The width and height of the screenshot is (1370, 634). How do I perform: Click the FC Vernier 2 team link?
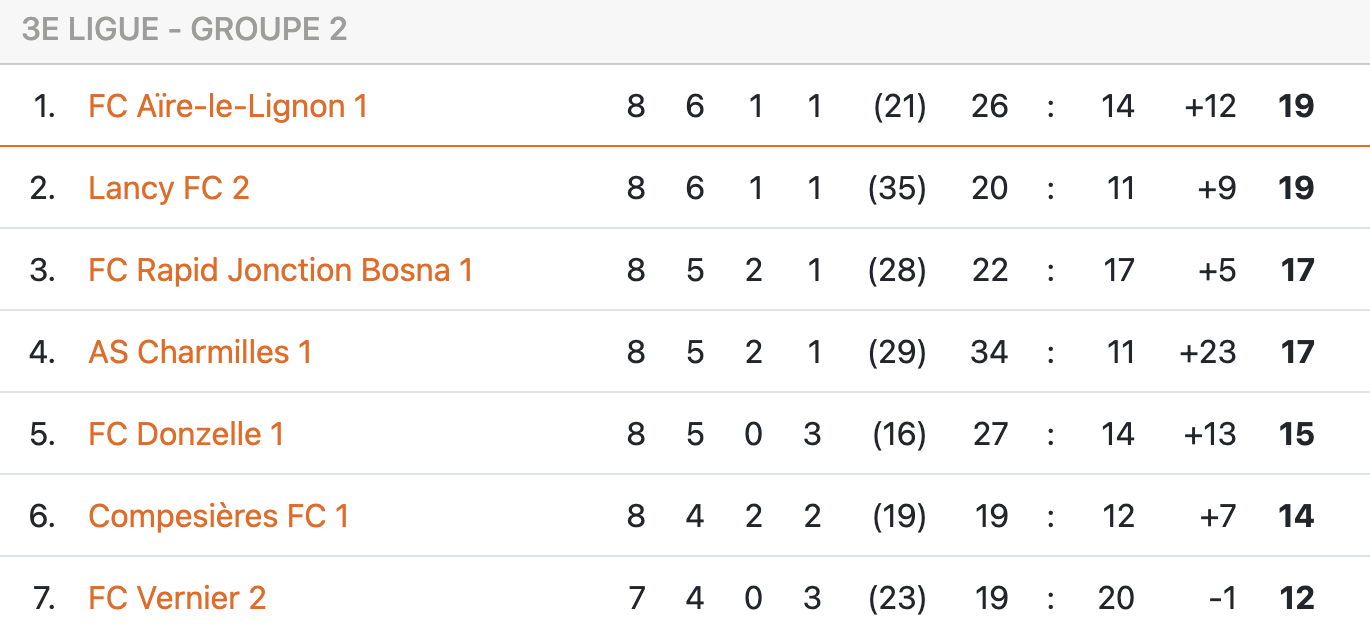pyautogui.click(x=177, y=598)
